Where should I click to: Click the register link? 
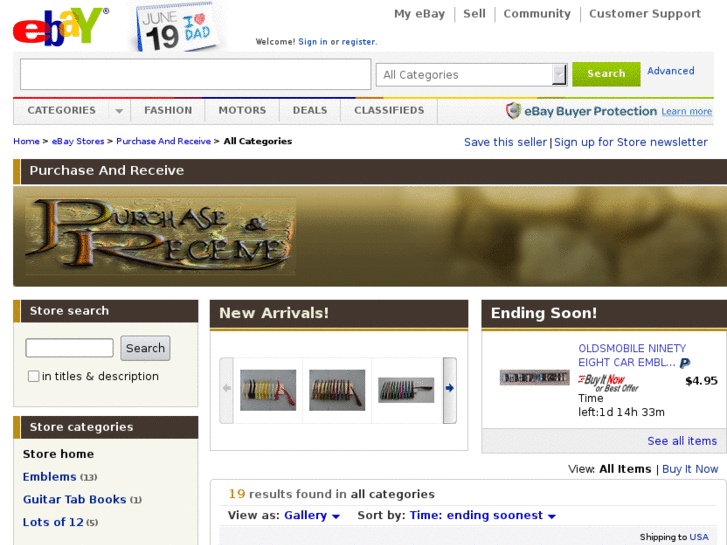click(358, 42)
